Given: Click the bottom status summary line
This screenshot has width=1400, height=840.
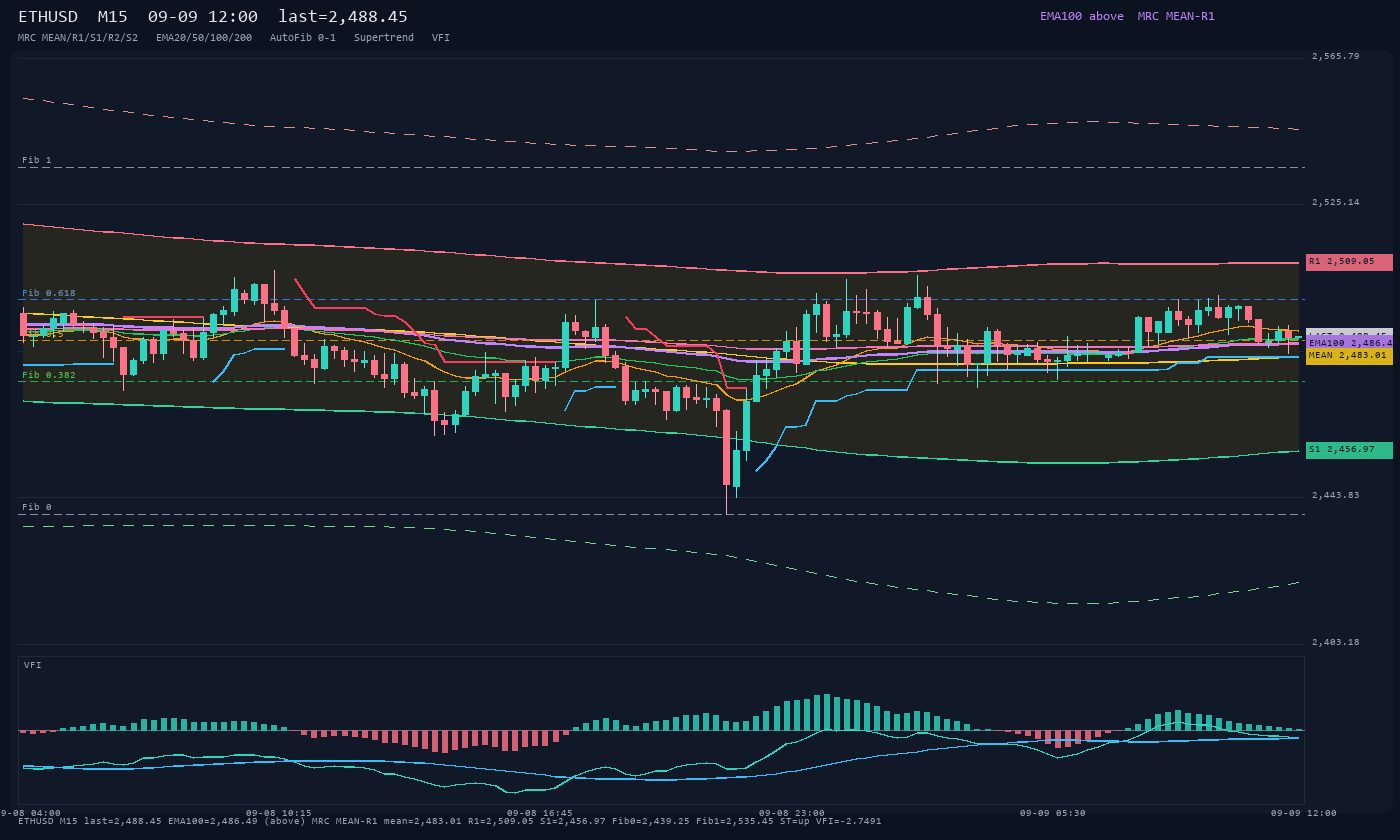Looking at the screenshot, I should (450, 821).
